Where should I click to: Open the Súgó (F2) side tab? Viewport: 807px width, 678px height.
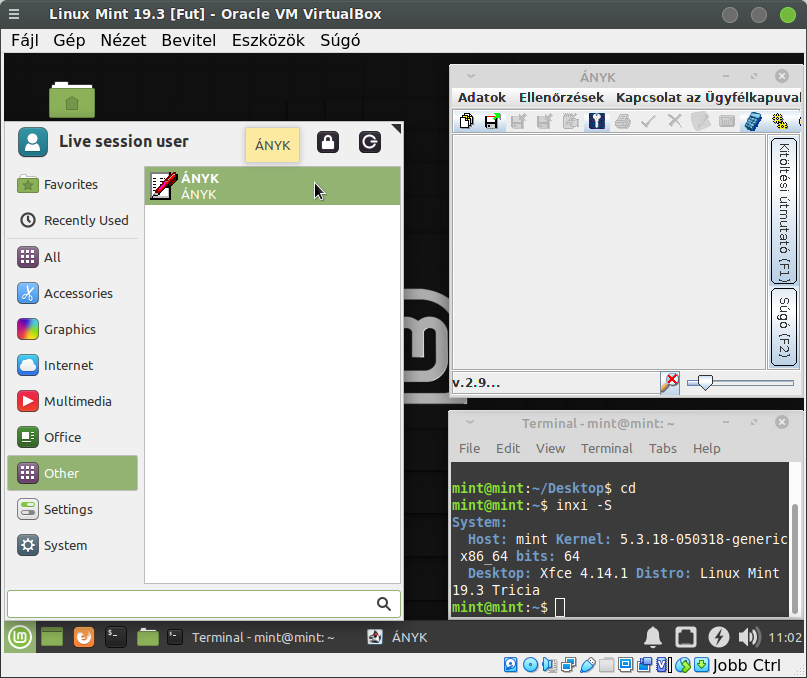(x=783, y=327)
